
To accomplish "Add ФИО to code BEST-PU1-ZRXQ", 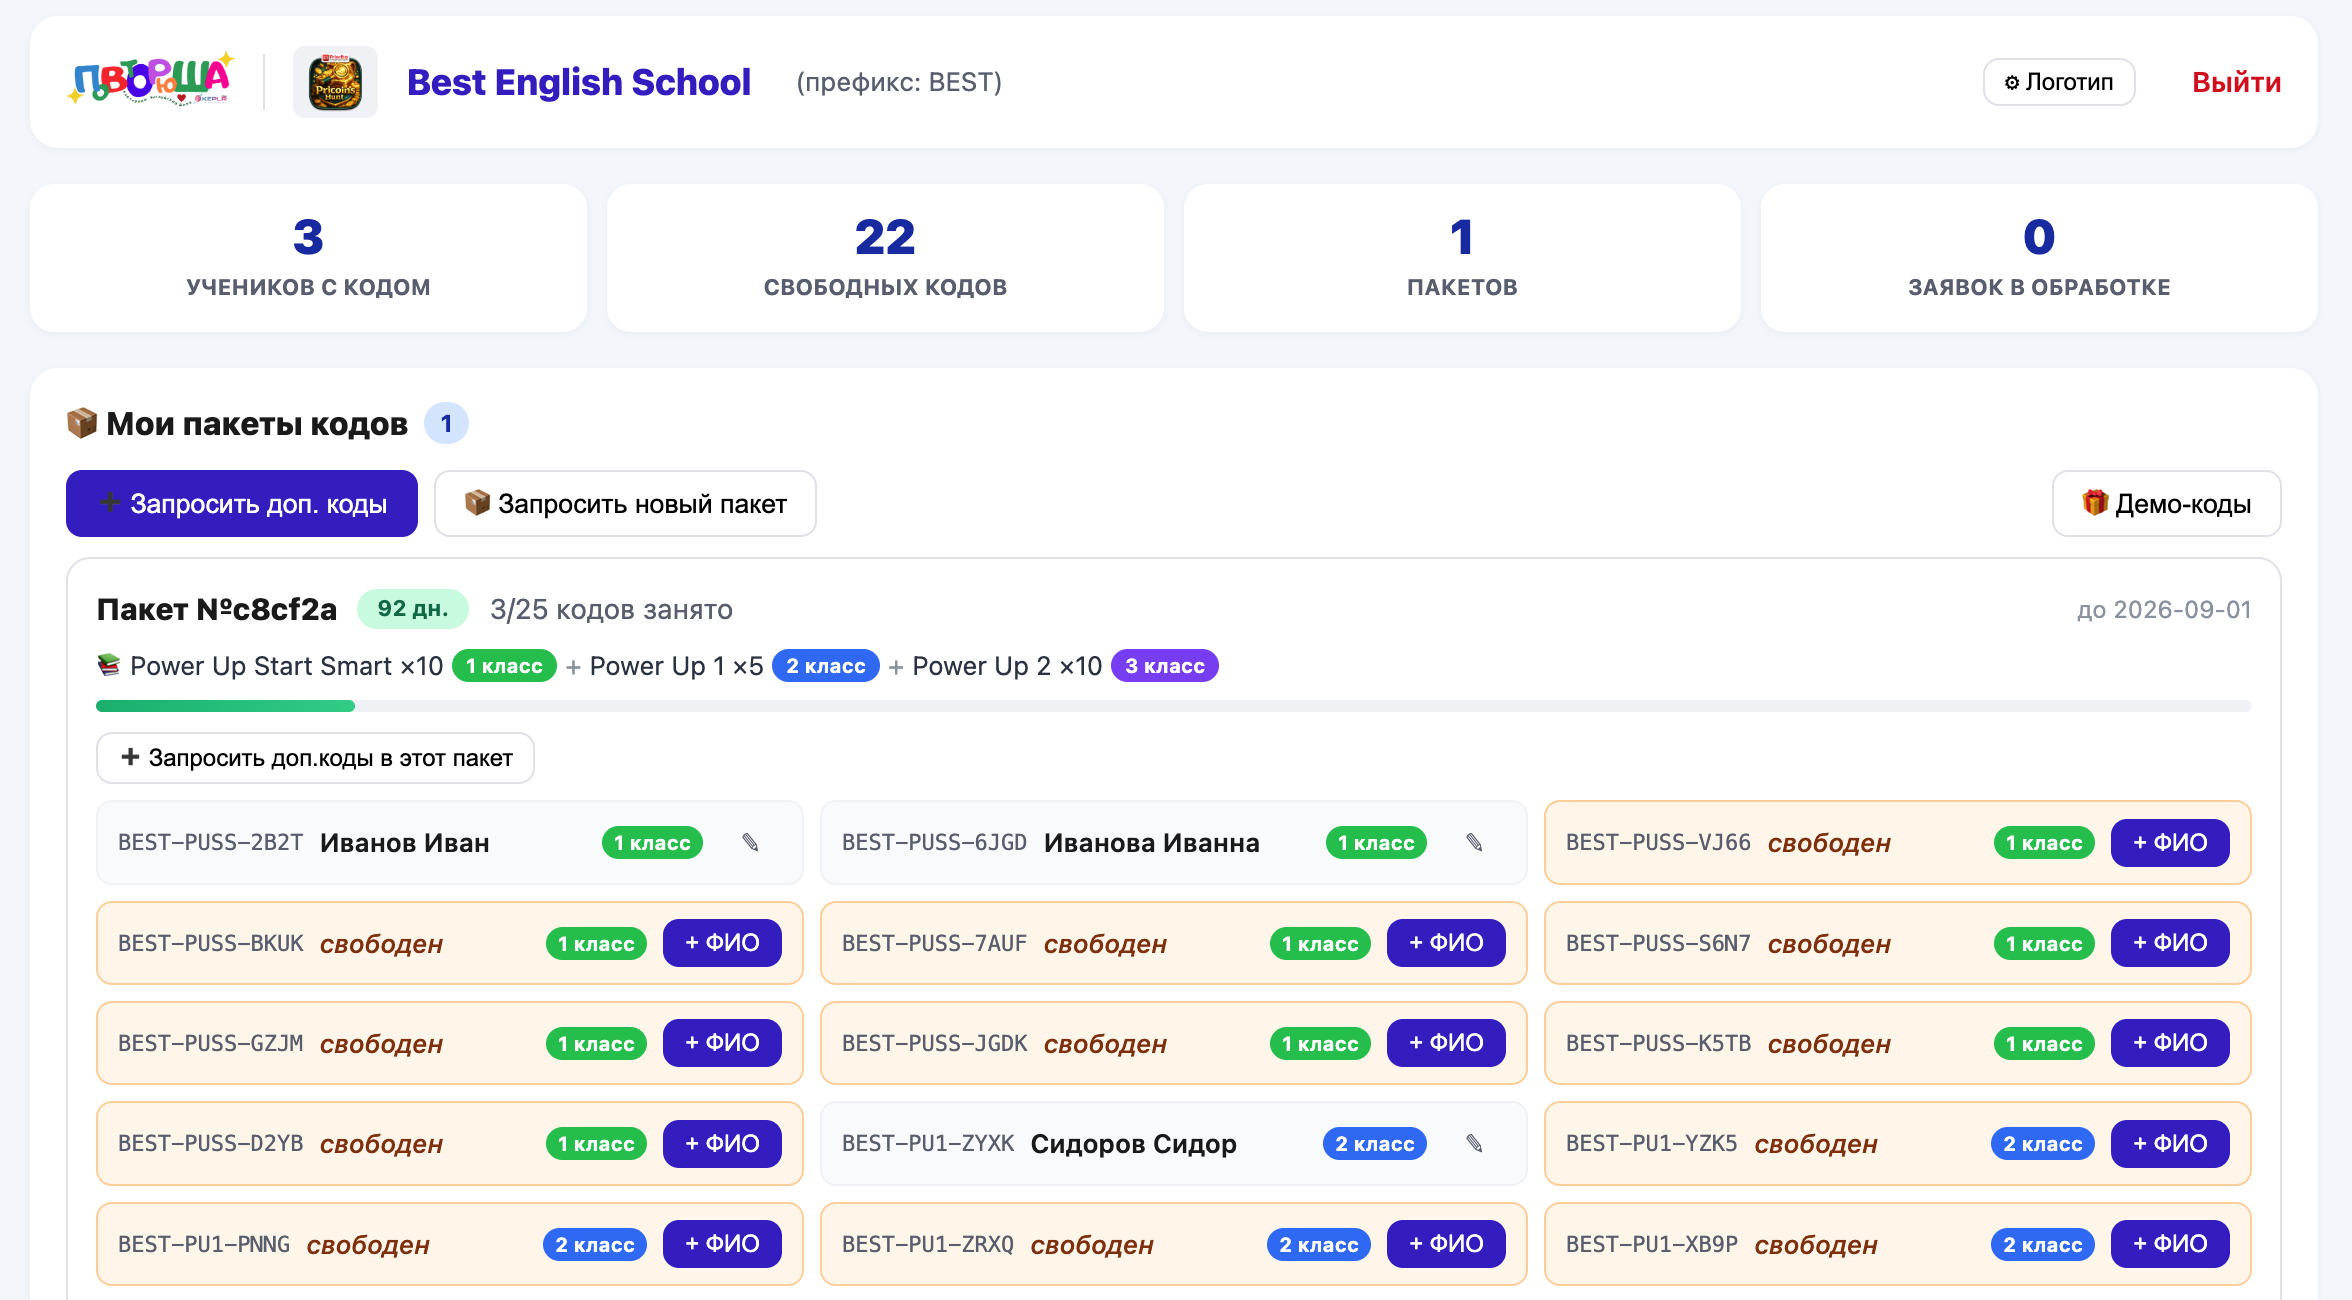I will 1446,1244.
